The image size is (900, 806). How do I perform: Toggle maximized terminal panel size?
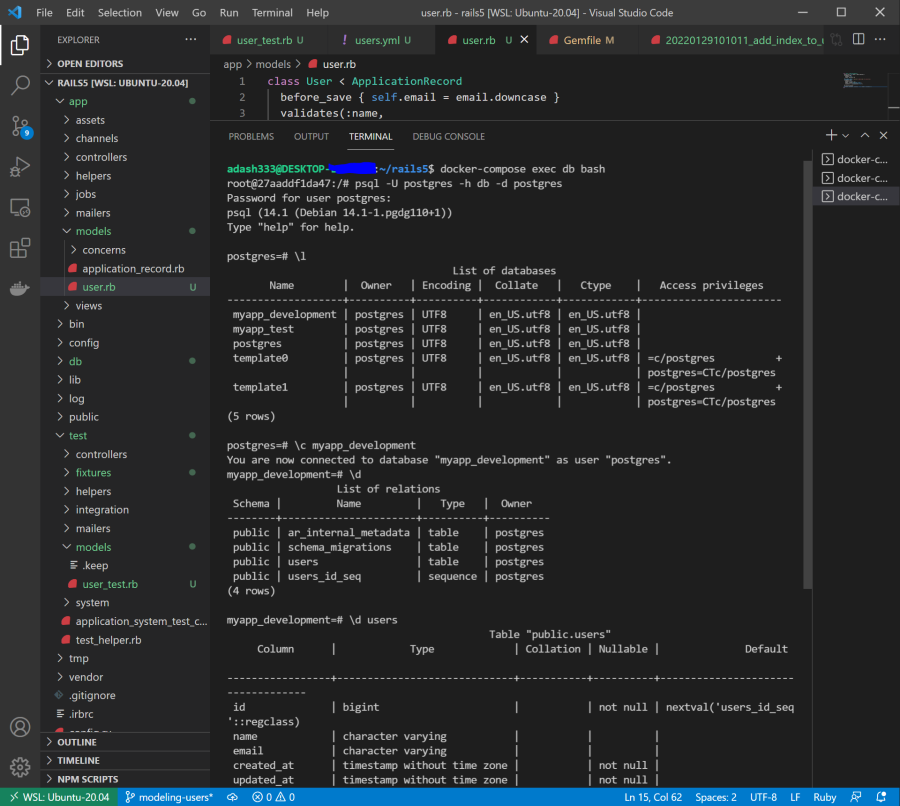tap(866, 135)
